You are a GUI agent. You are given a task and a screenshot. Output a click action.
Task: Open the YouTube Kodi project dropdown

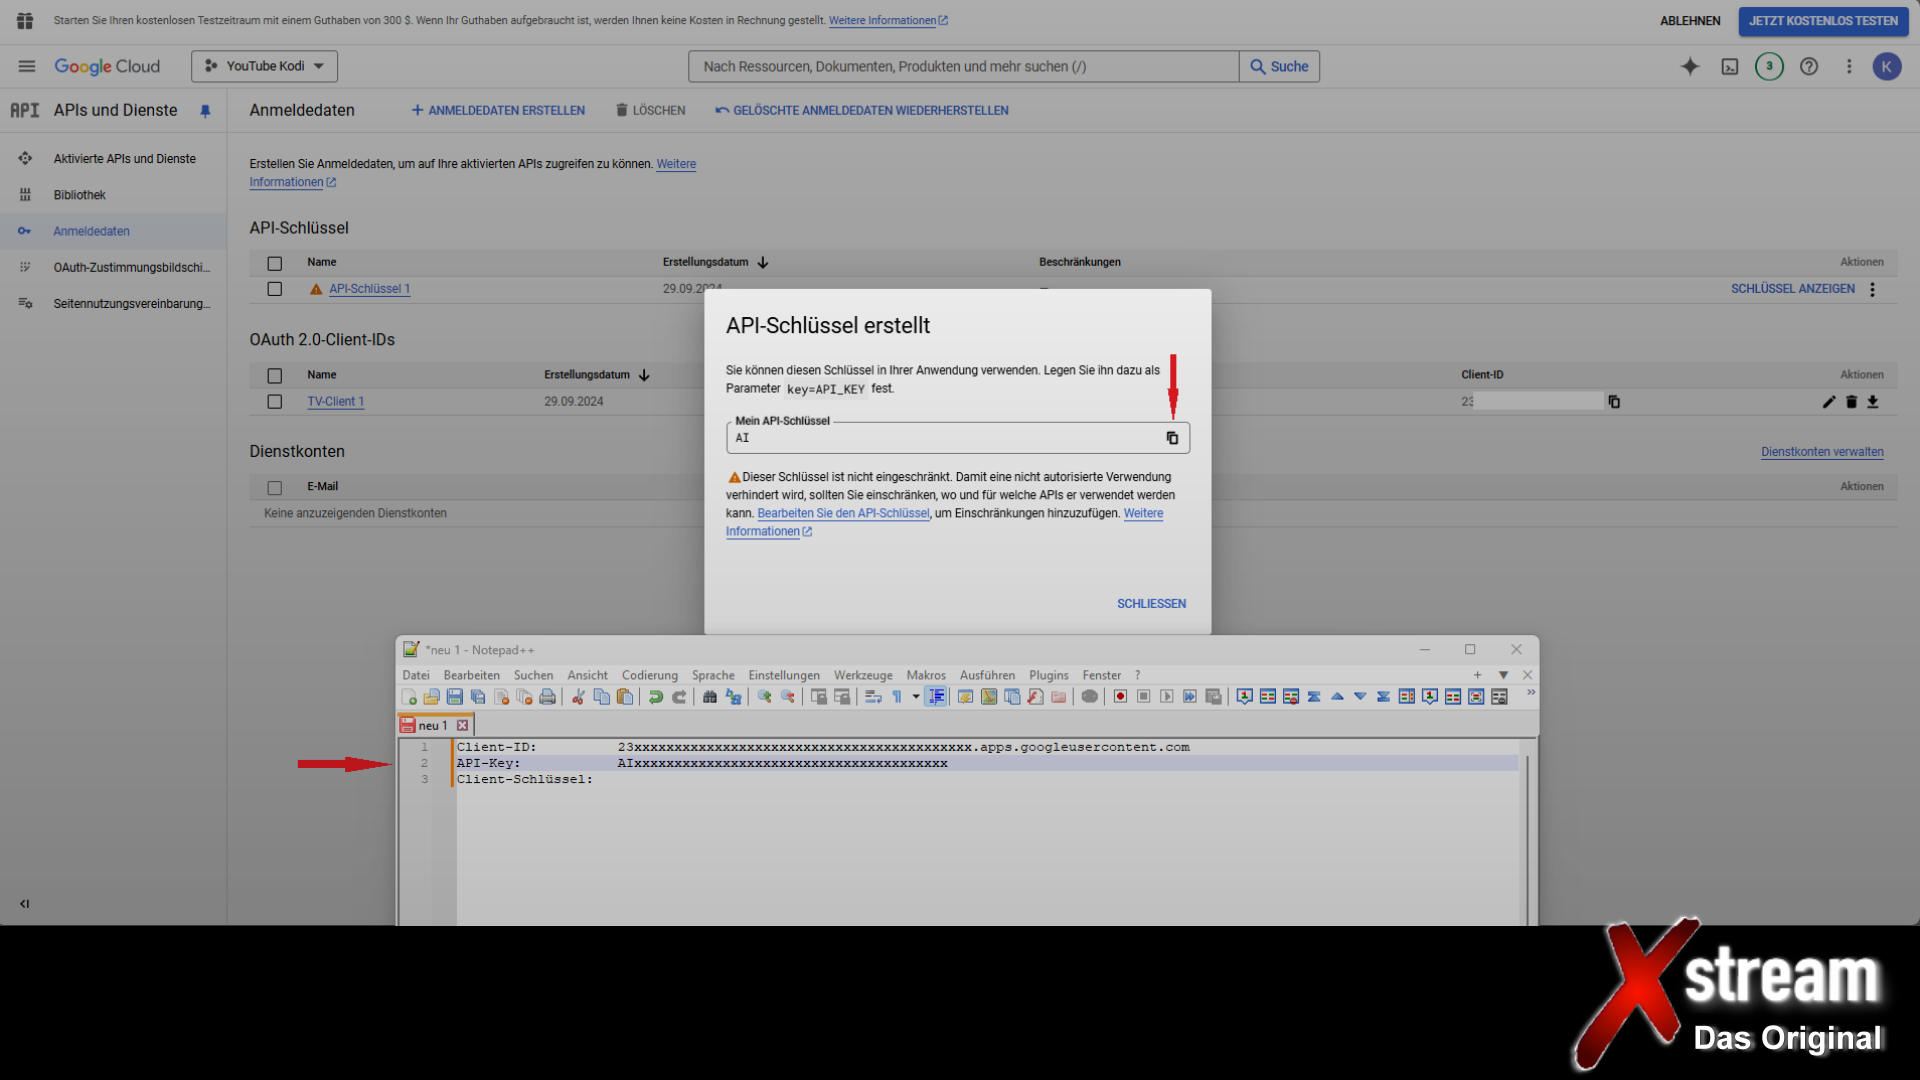pos(265,66)
